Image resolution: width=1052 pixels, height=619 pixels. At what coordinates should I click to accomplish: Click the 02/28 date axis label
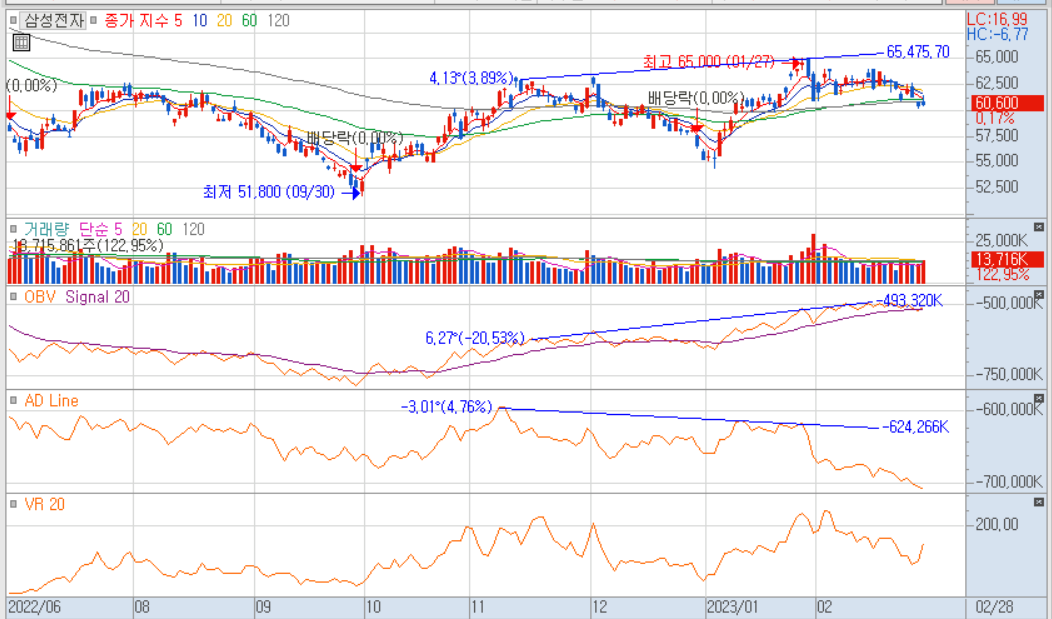[995, 608]
